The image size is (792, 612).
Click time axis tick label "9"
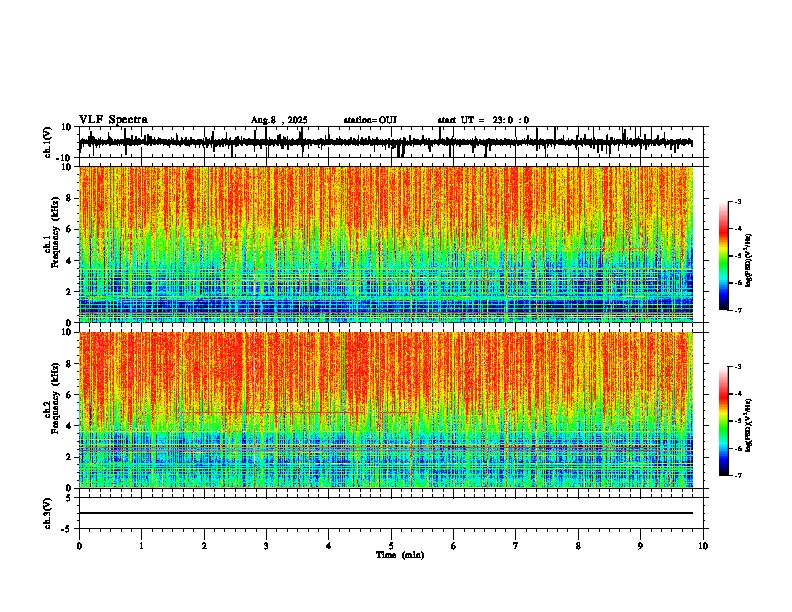pos(640,546)
